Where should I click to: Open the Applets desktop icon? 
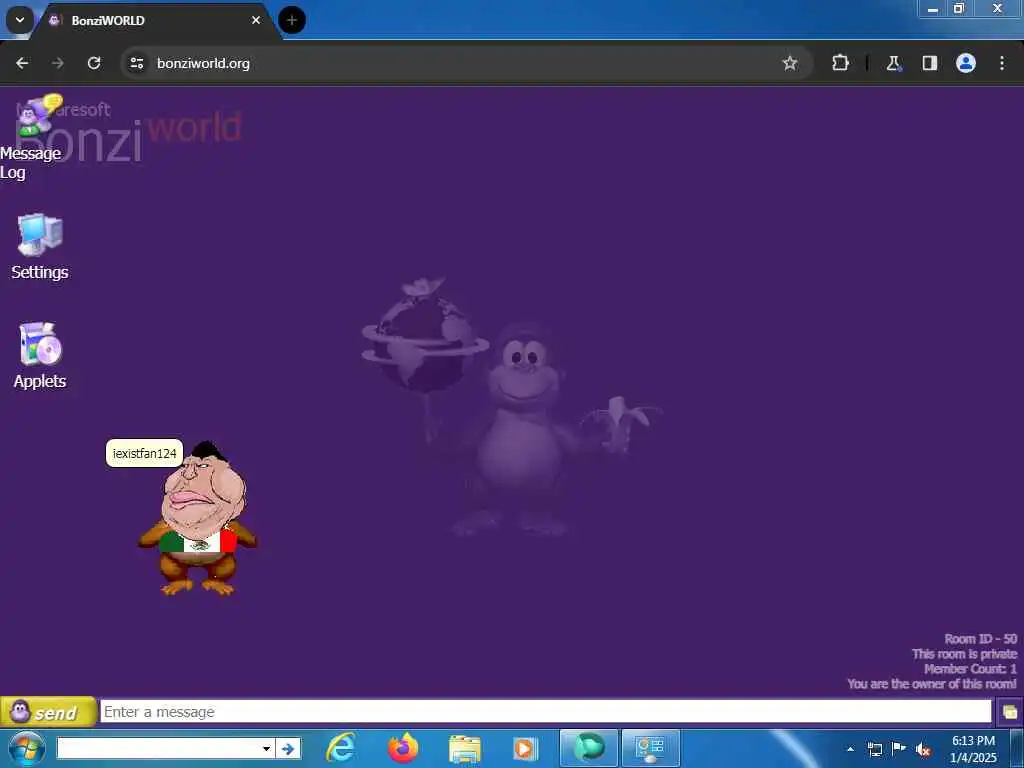click(x=39, y=356)
